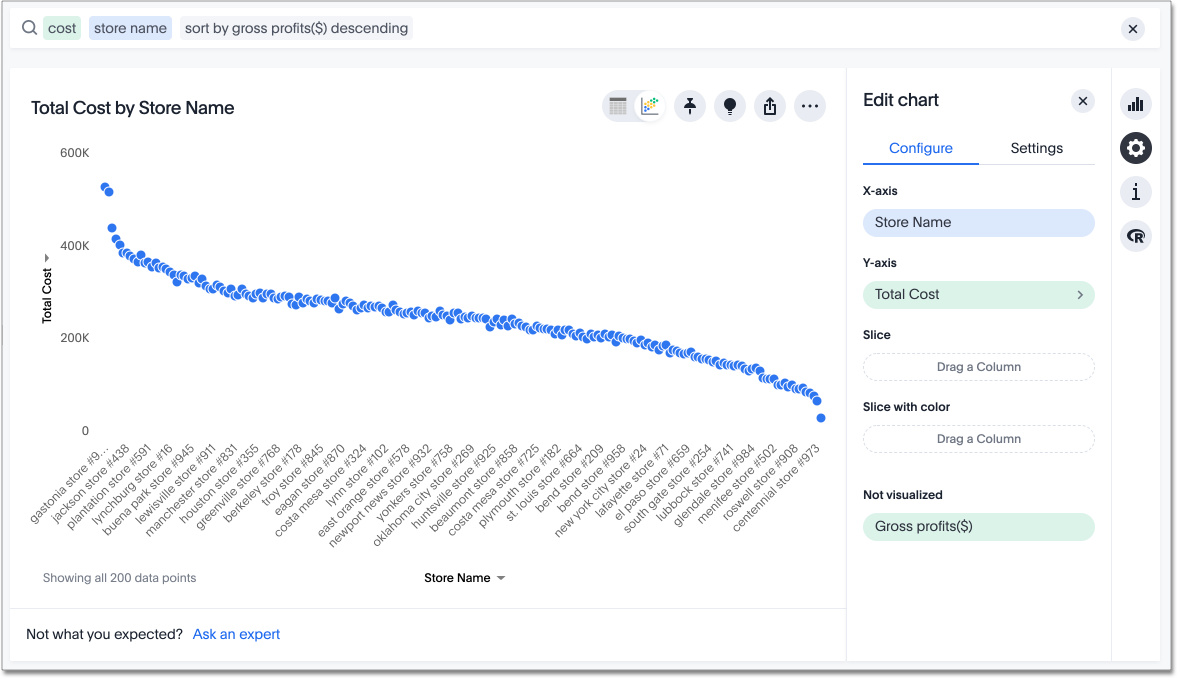Click the gear chart configuration icon

click(1135, 148)
